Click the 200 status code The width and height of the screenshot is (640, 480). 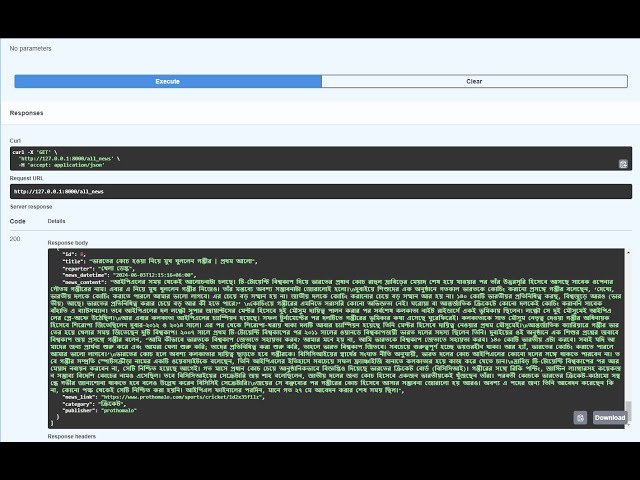[x=15, y=239]
